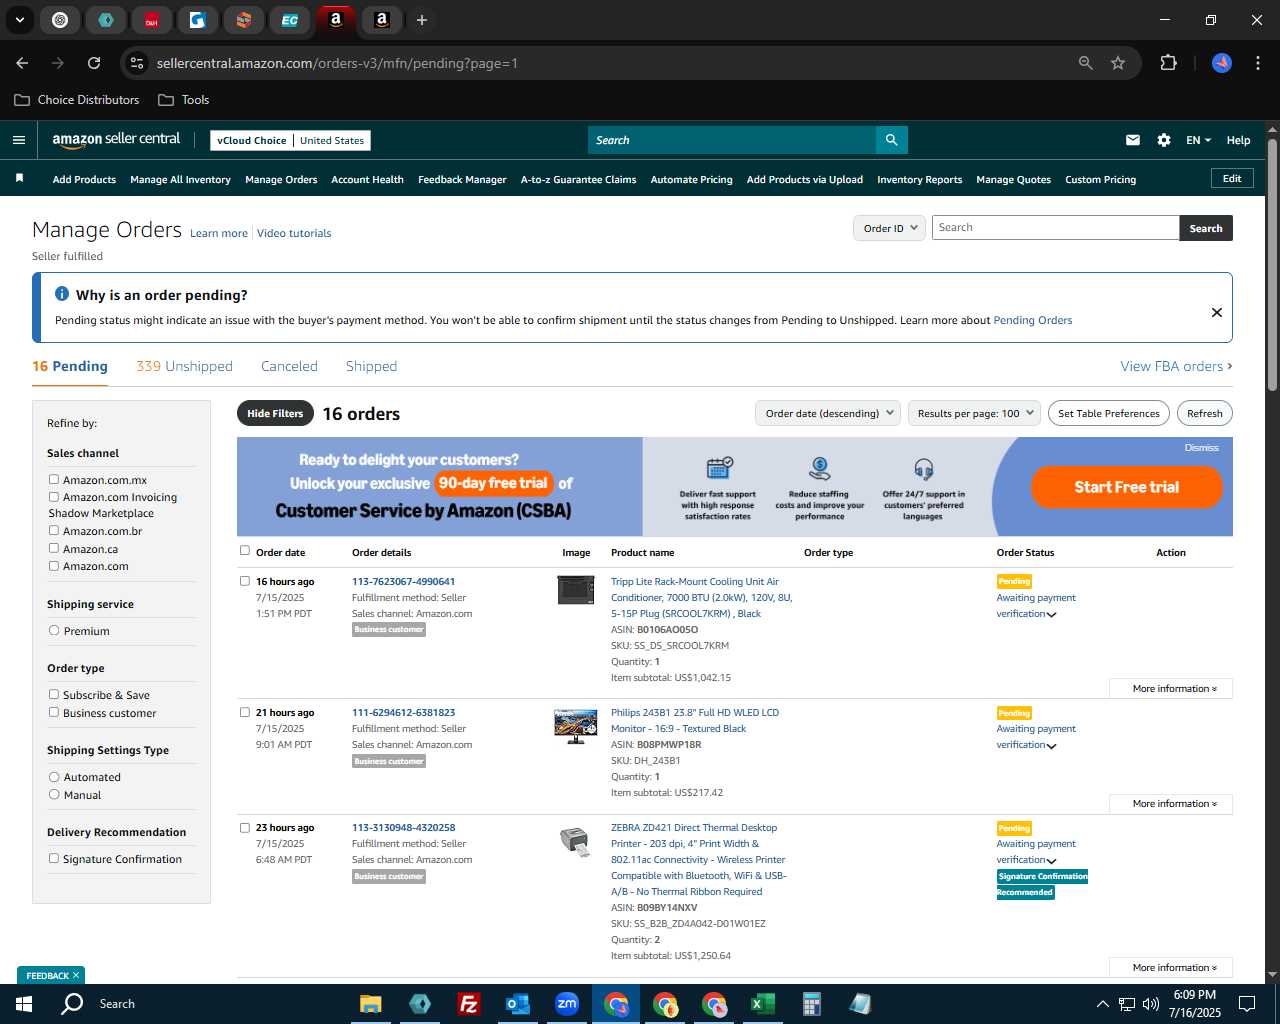This screenshot has width=1280, height=1024.
Task: Expand More information for the ZEBRA printer order
Action: [x=1170, y=968]
